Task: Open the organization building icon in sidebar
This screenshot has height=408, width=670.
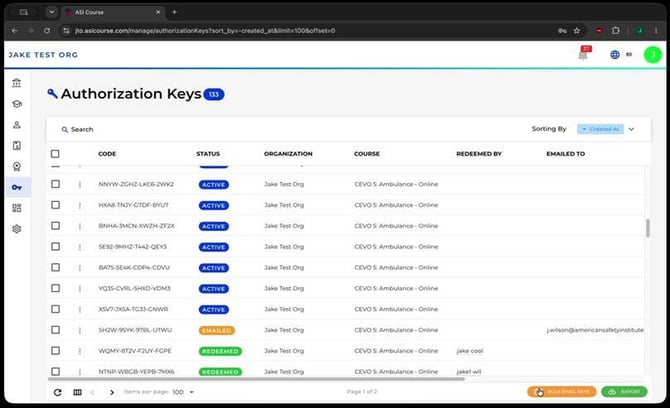Action: (x=17, y=83)
